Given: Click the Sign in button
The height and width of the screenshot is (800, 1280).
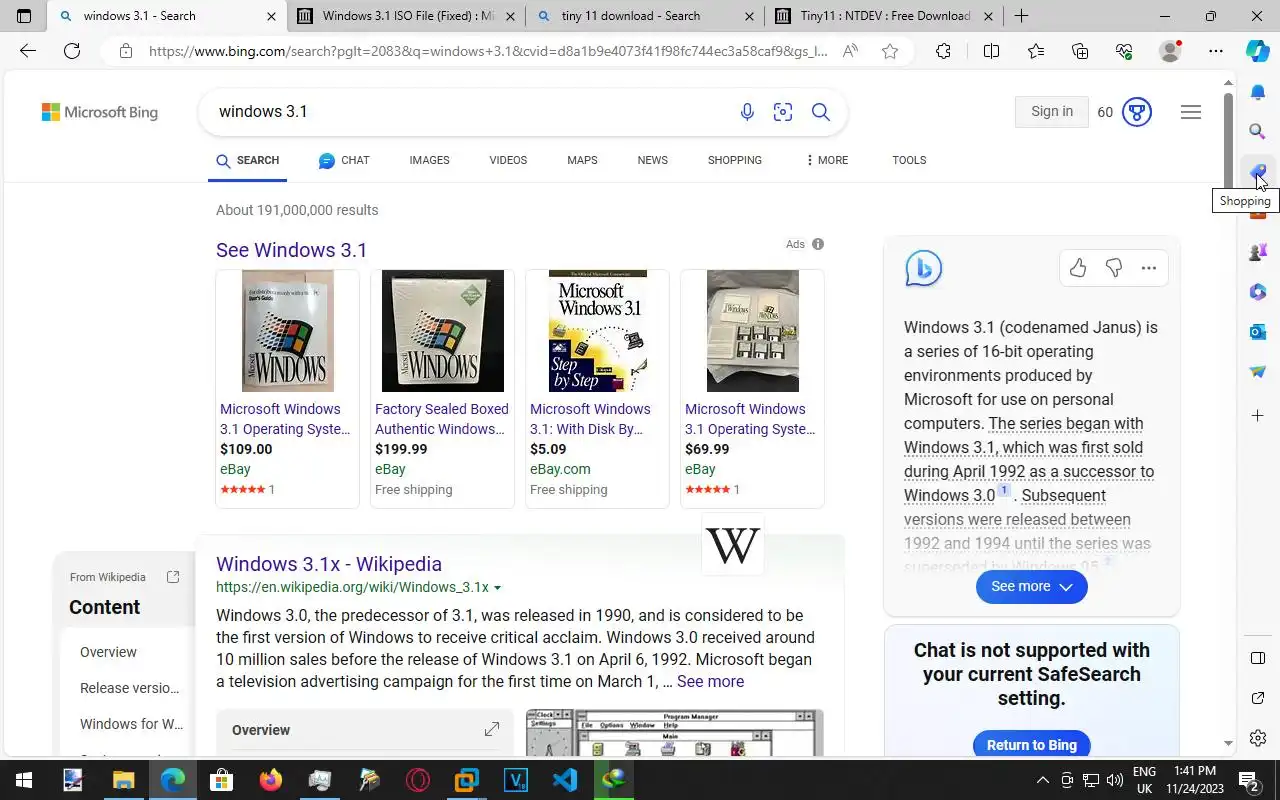Looking at the screenshot, I should pos(1052,112).
